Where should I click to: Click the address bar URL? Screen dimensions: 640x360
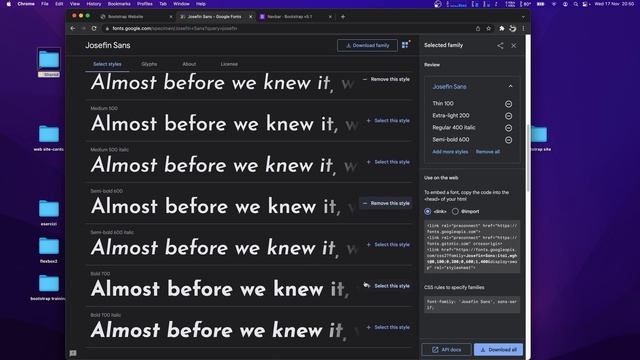175,29
